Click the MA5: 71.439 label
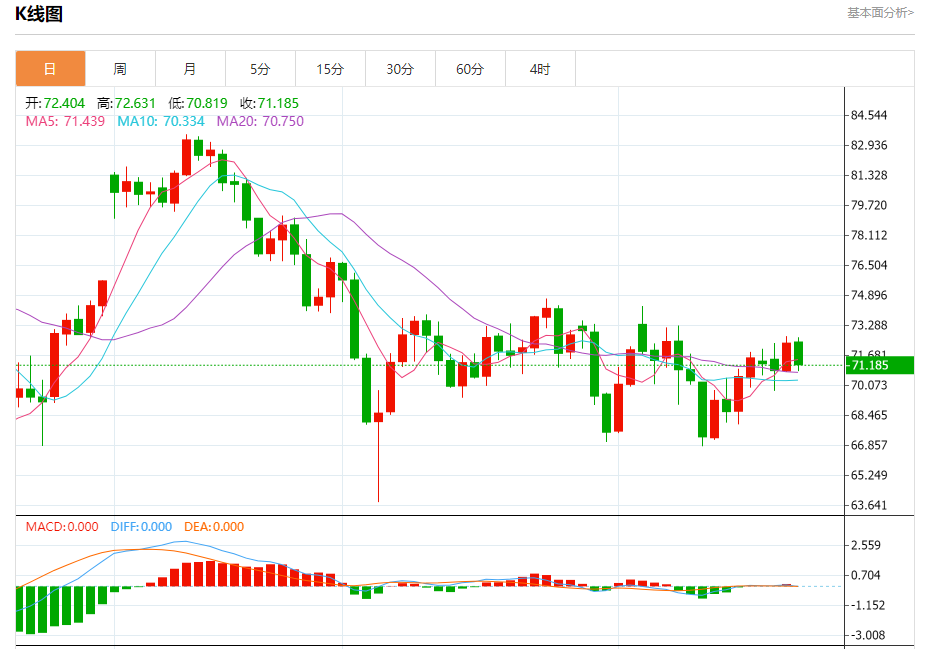 [65, 121]
